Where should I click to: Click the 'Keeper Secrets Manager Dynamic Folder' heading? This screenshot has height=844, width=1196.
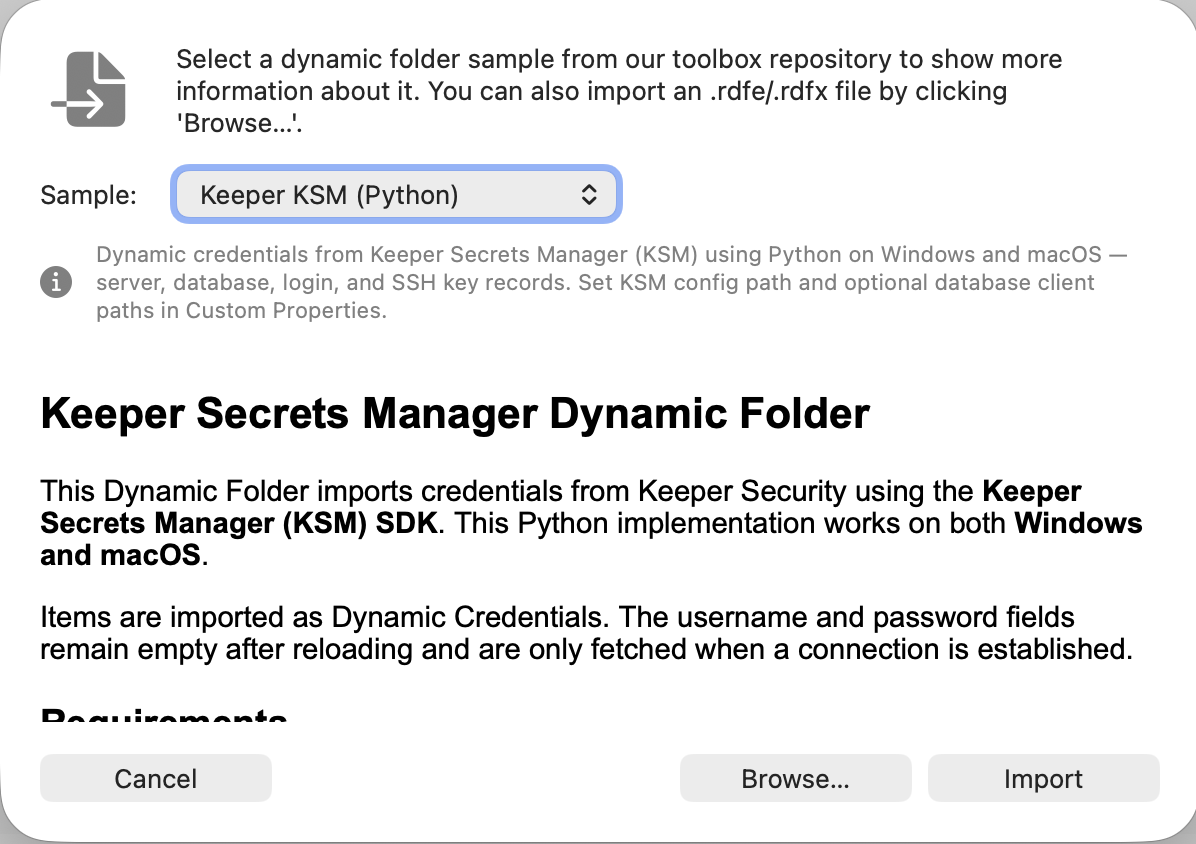tap(455, 413)
